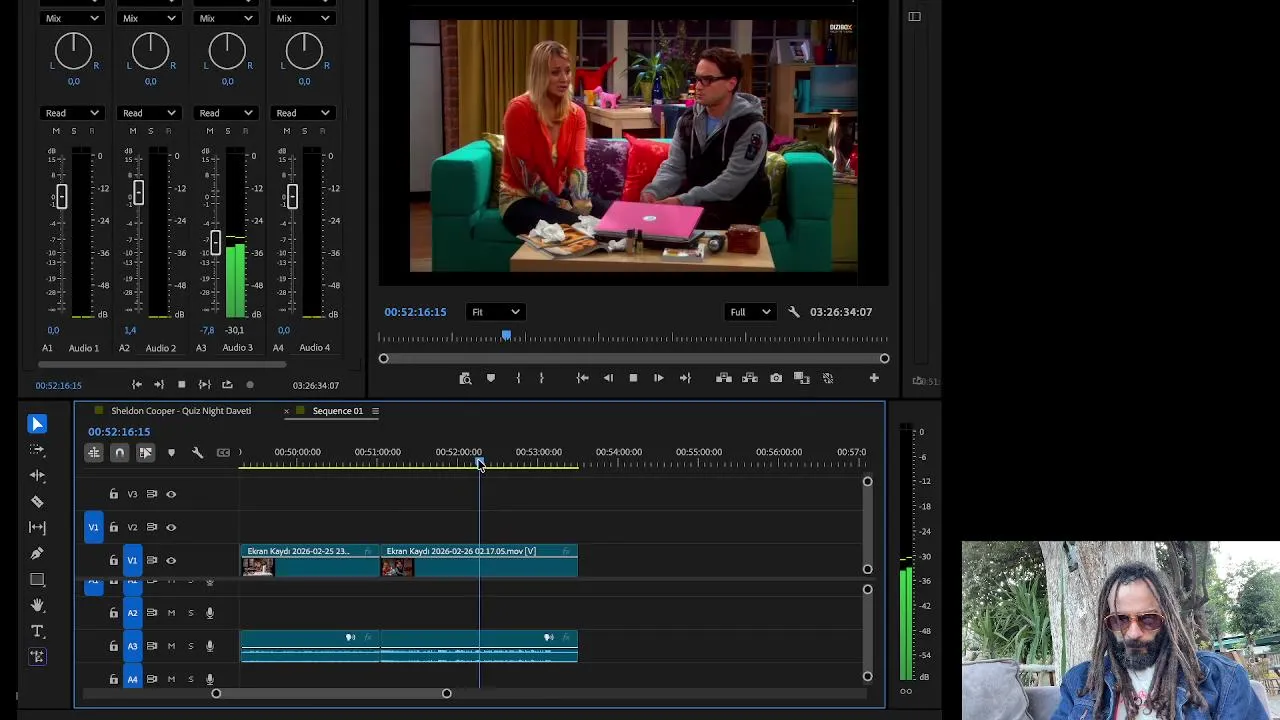Open Audio 4 Read automation dropdown
The height and width of the screenshot is (720, 1280).
click(303, 113)
